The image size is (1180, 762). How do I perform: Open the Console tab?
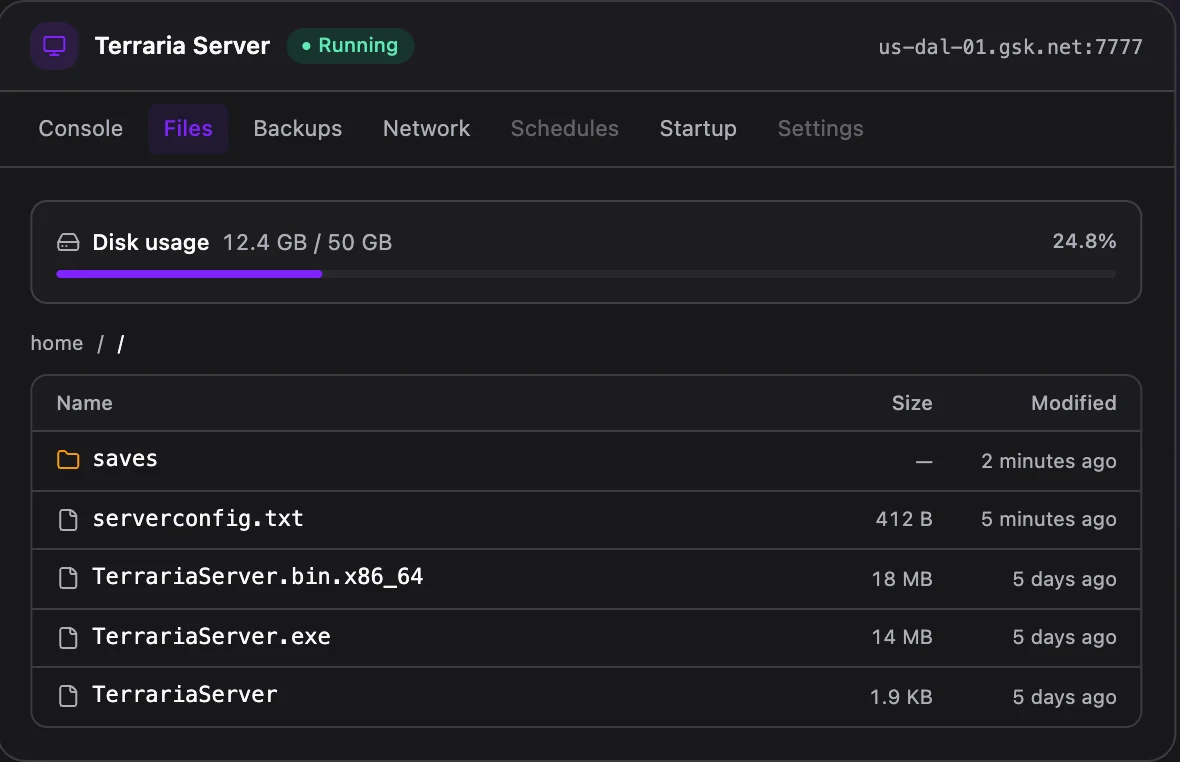click(x=81, y=129)
